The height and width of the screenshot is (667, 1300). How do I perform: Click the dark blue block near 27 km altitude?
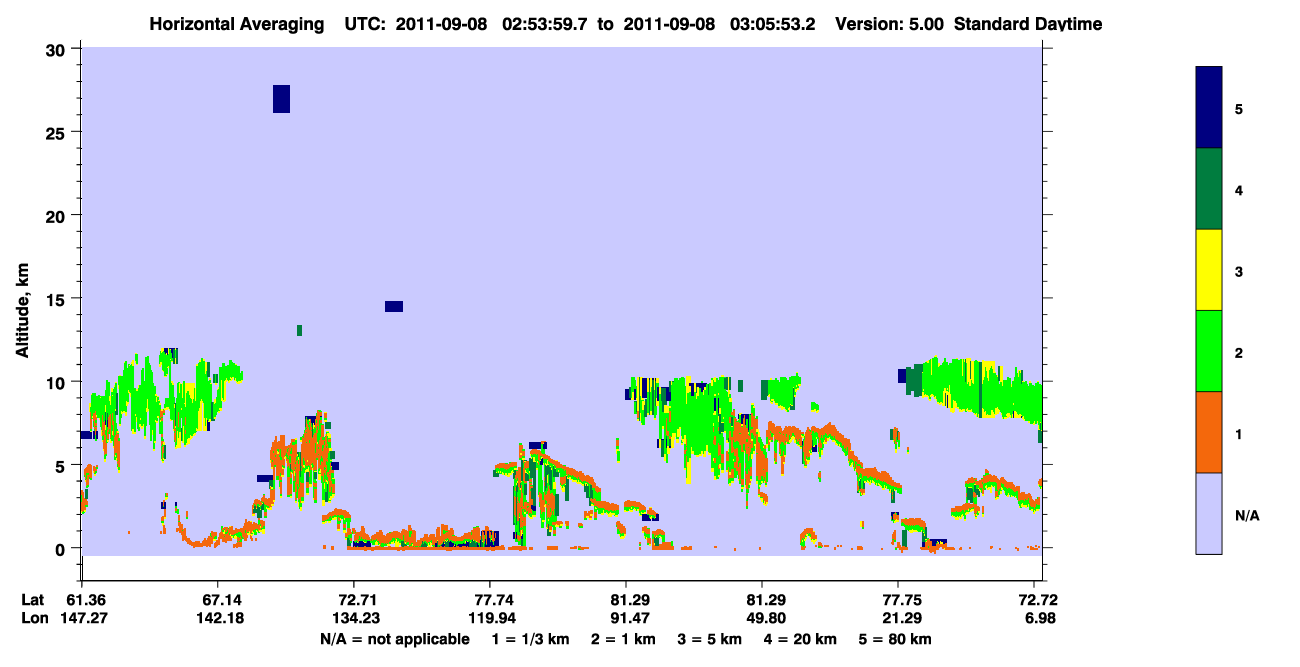tap(281, 99)
